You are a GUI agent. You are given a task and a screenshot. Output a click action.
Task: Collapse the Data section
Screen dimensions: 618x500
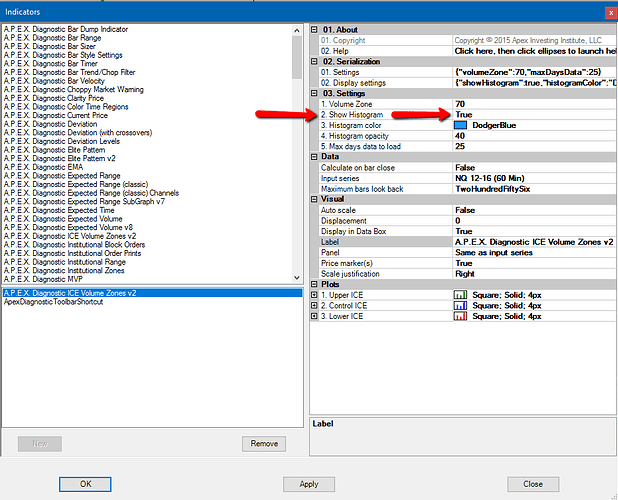click(x=314, y=157)
